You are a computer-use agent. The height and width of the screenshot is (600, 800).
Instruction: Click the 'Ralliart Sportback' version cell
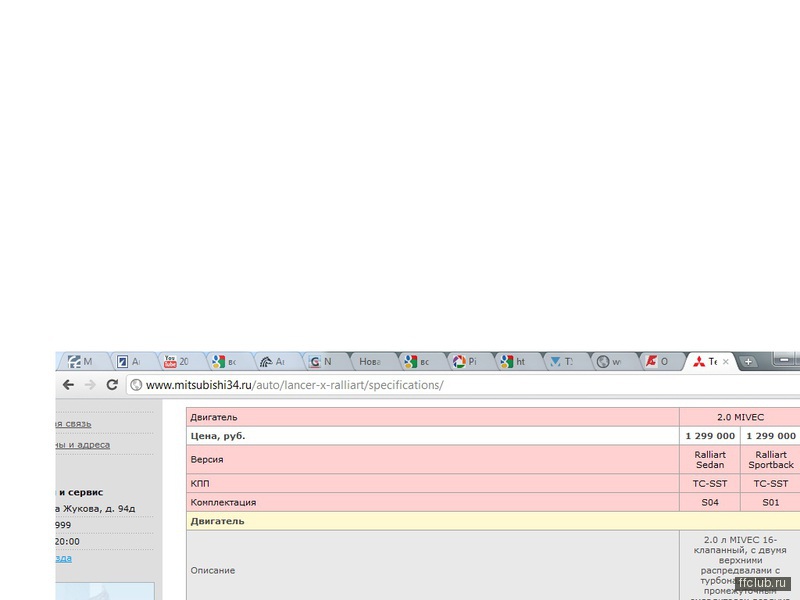[x=770, y=459]
